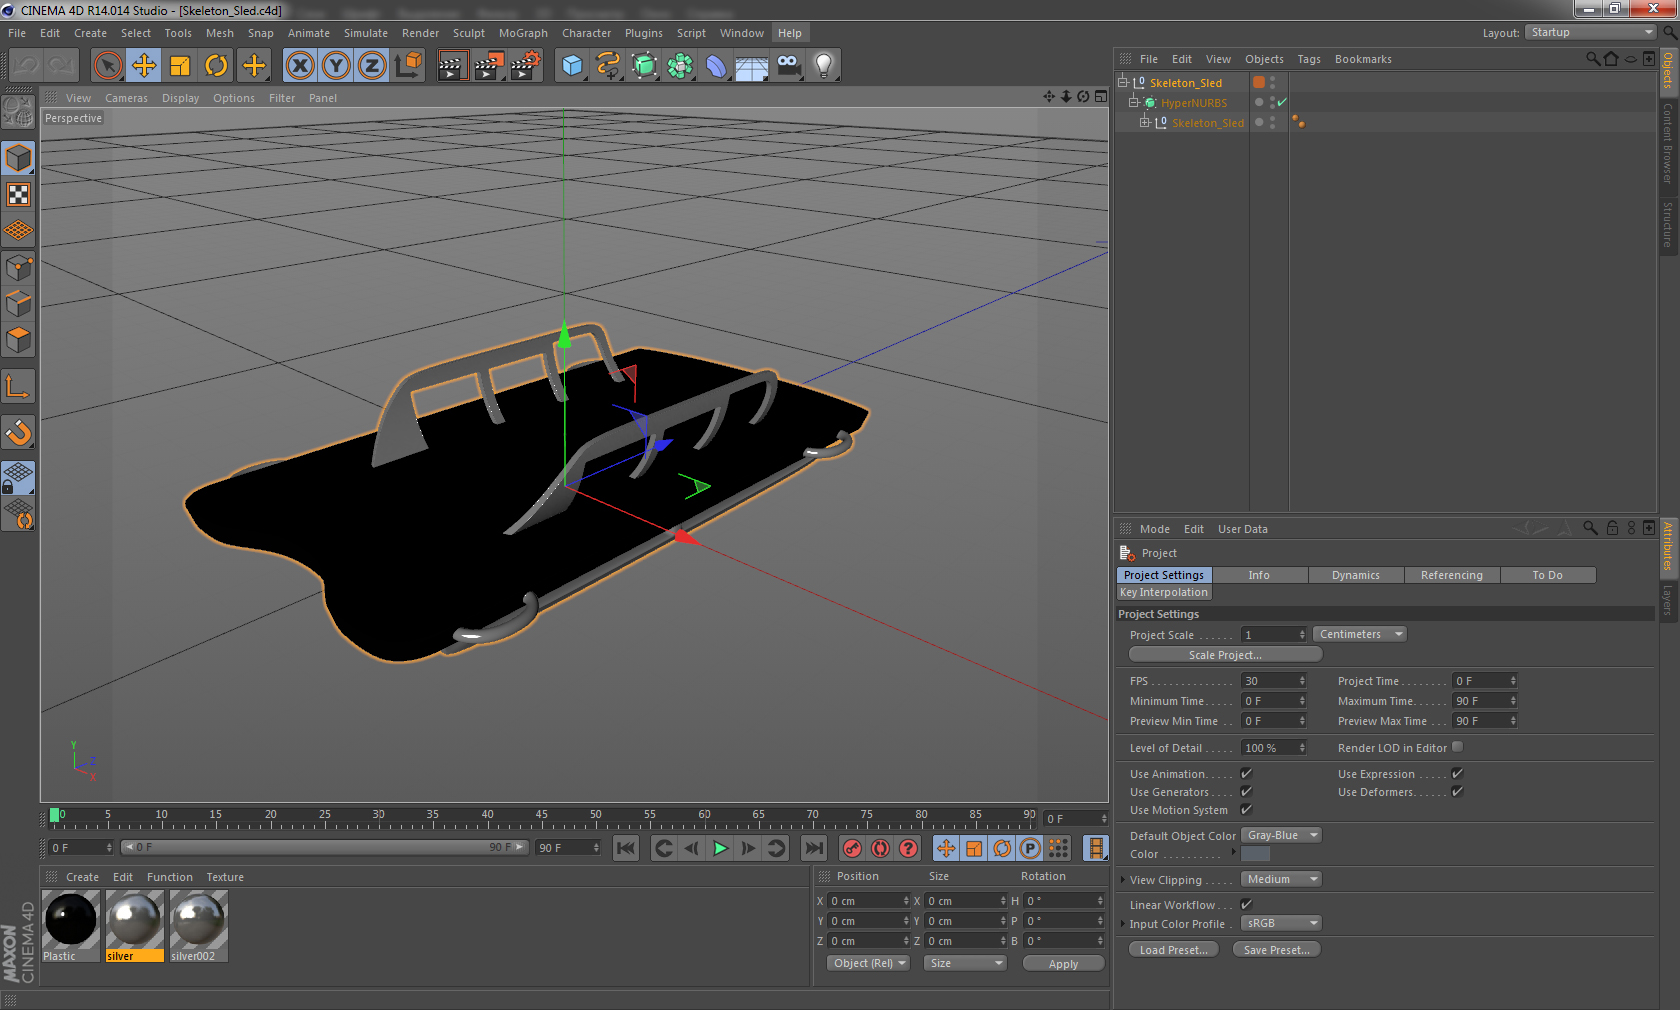The image size is (1680, 1010).
Task: Add a camera object
Action: (788, 66)
